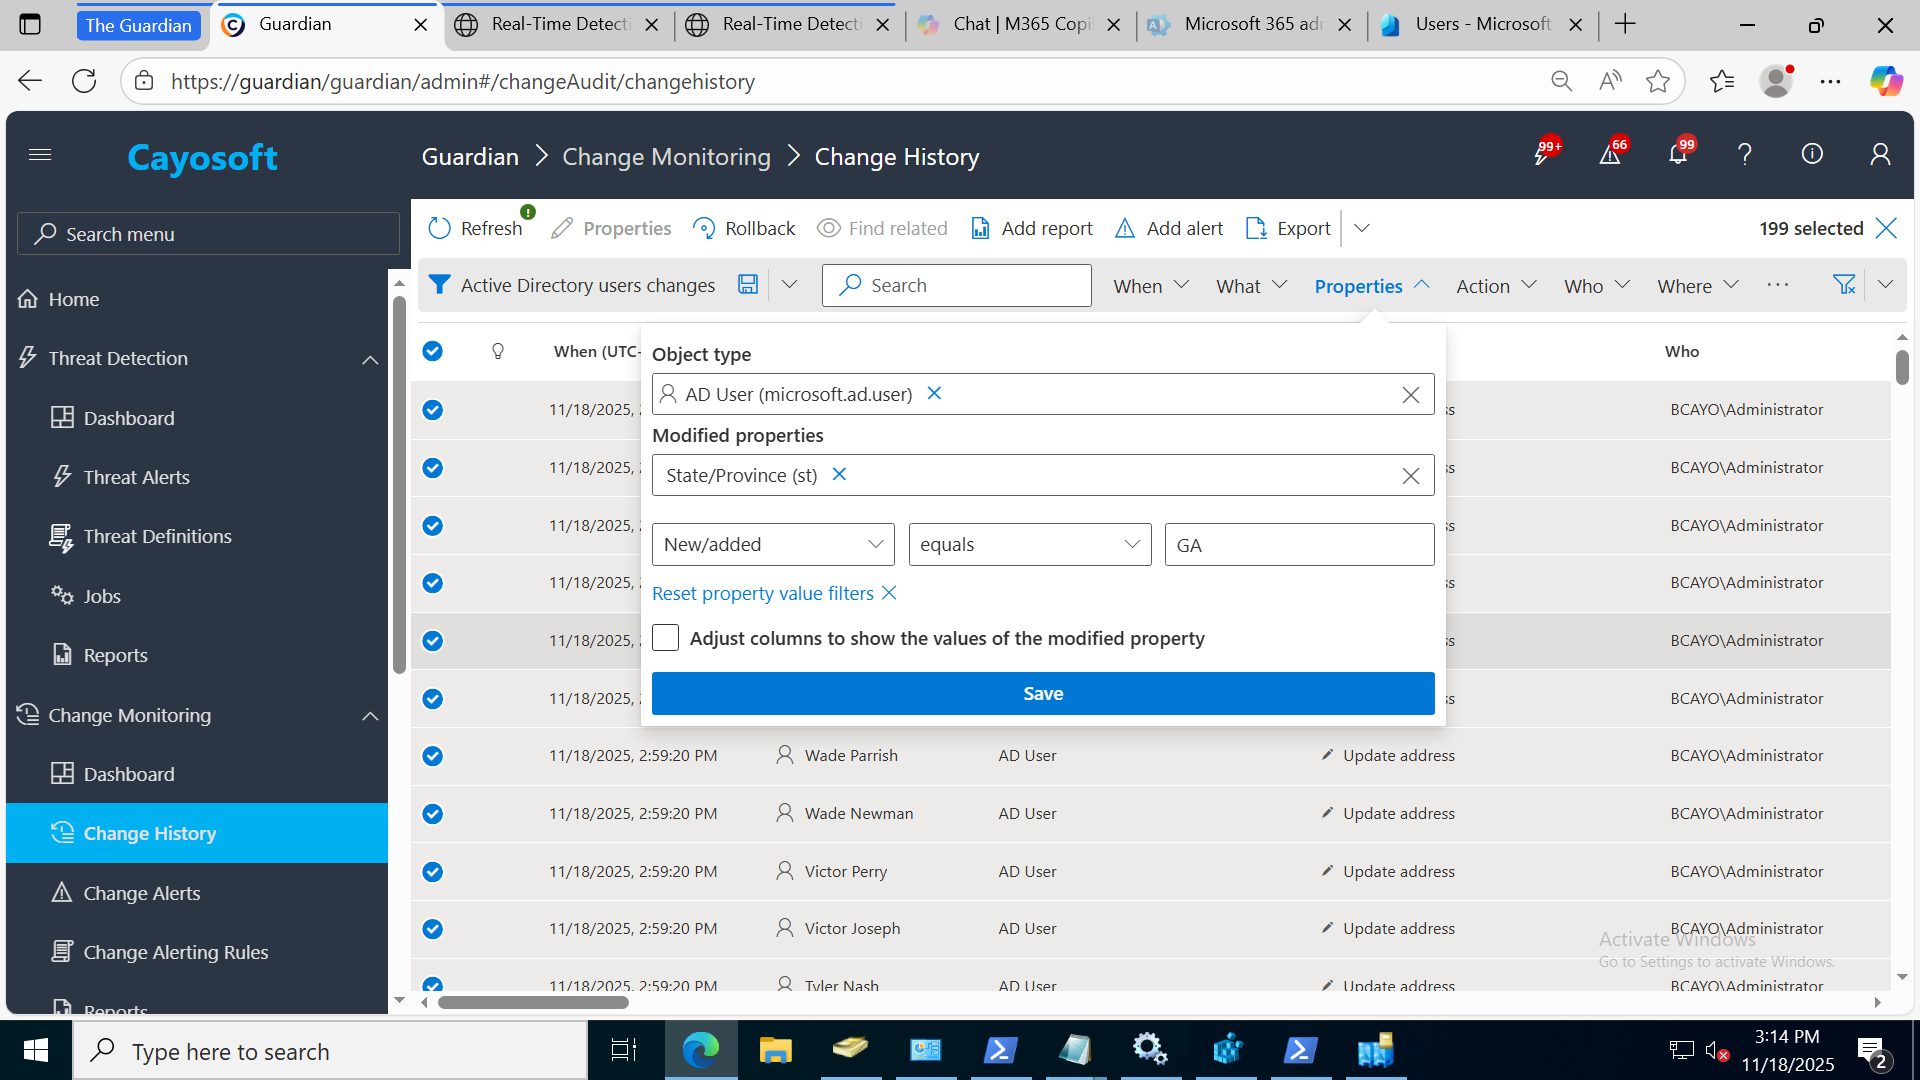Open Change Alerts in the sidebar
The height and width of the screenshot is (1080, 1920).
click(142, 893)
